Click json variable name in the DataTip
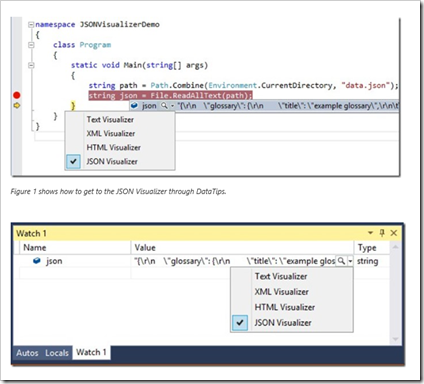This screenshot has width=424, height=384. (149, 106)
